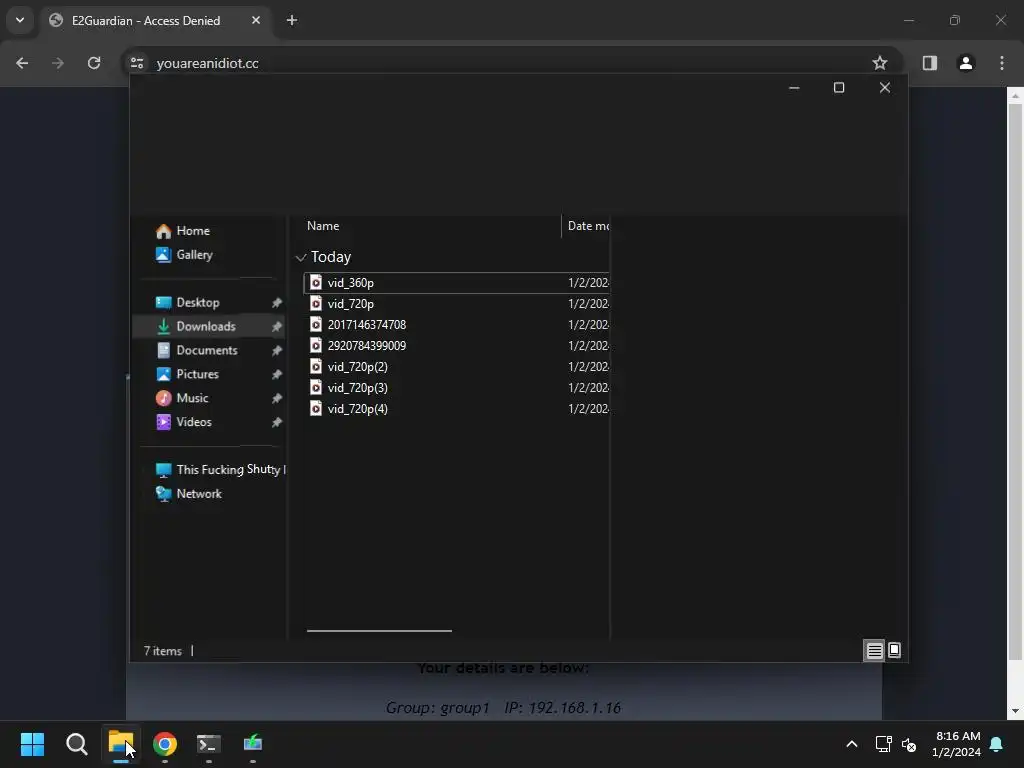
Task: Open the taskbar clock and date
Action: [x=956, y=744]
